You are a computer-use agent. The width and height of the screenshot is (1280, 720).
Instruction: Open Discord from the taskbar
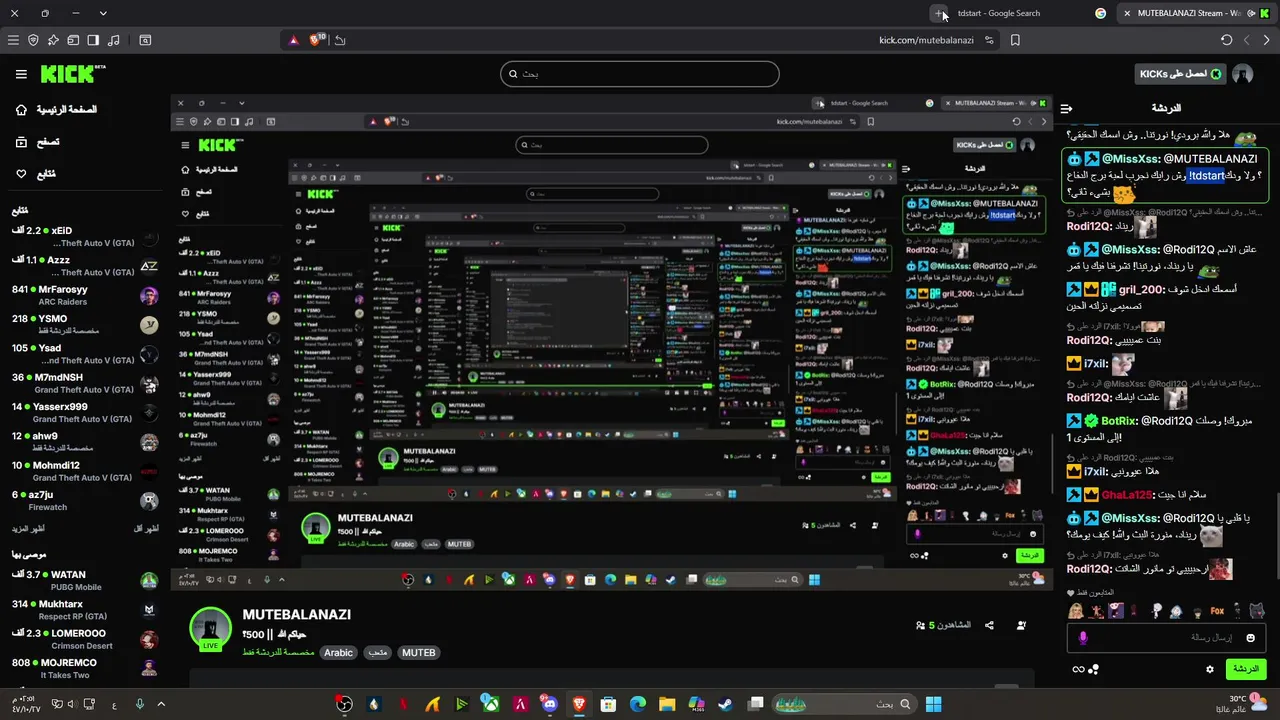550,704
